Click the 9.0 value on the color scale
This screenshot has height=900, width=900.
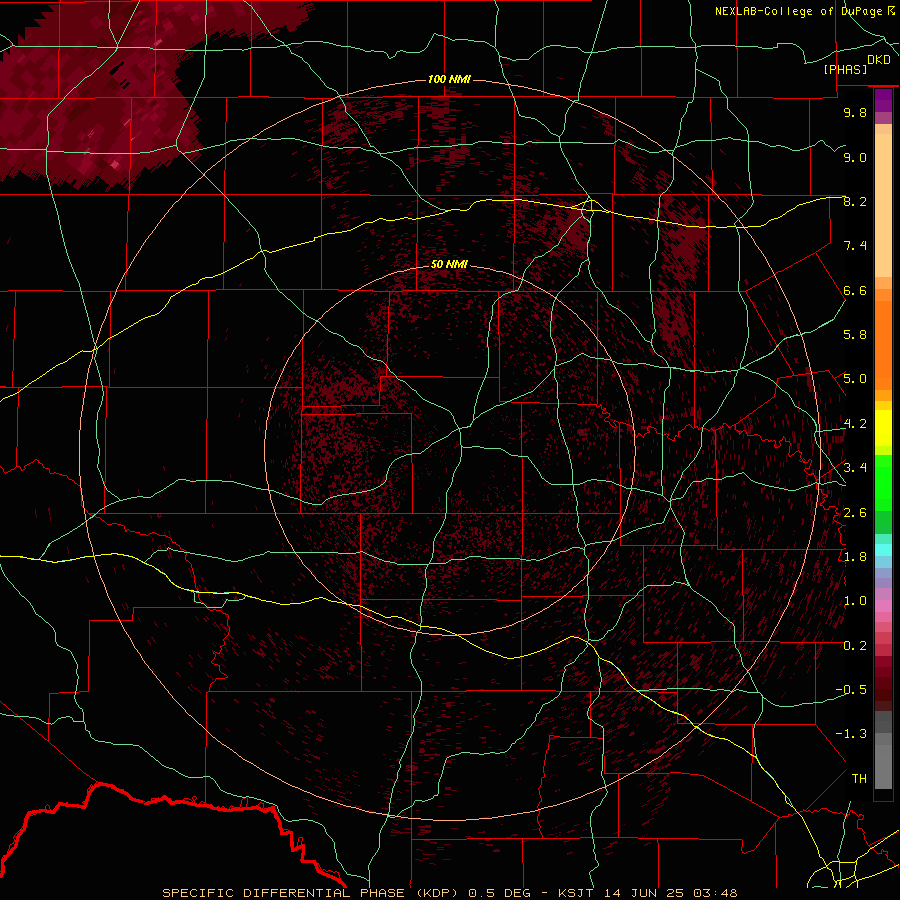click(x=855, y=157)
